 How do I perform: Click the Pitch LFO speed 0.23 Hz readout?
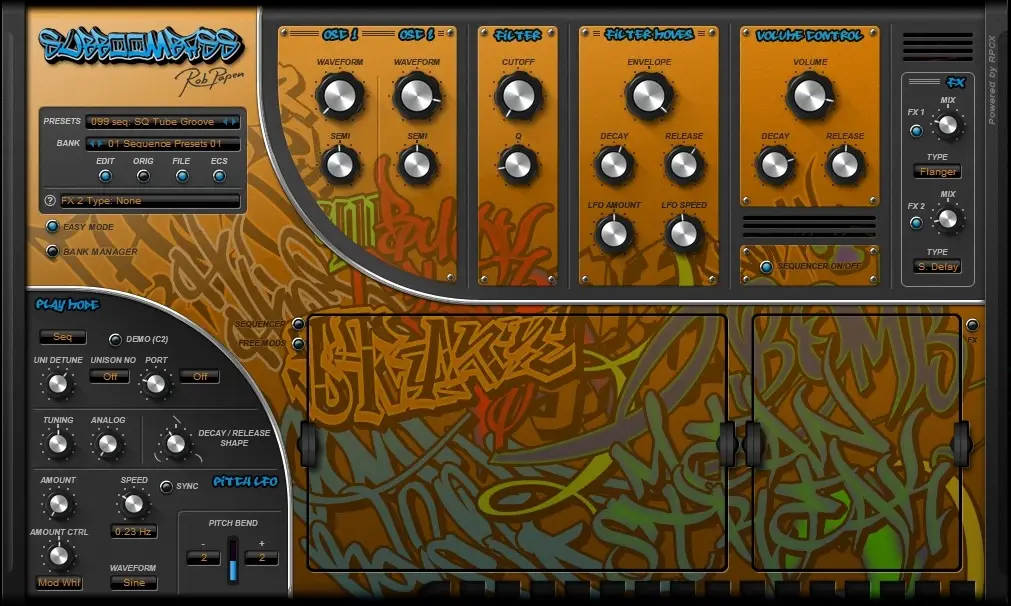pos(133,531)
